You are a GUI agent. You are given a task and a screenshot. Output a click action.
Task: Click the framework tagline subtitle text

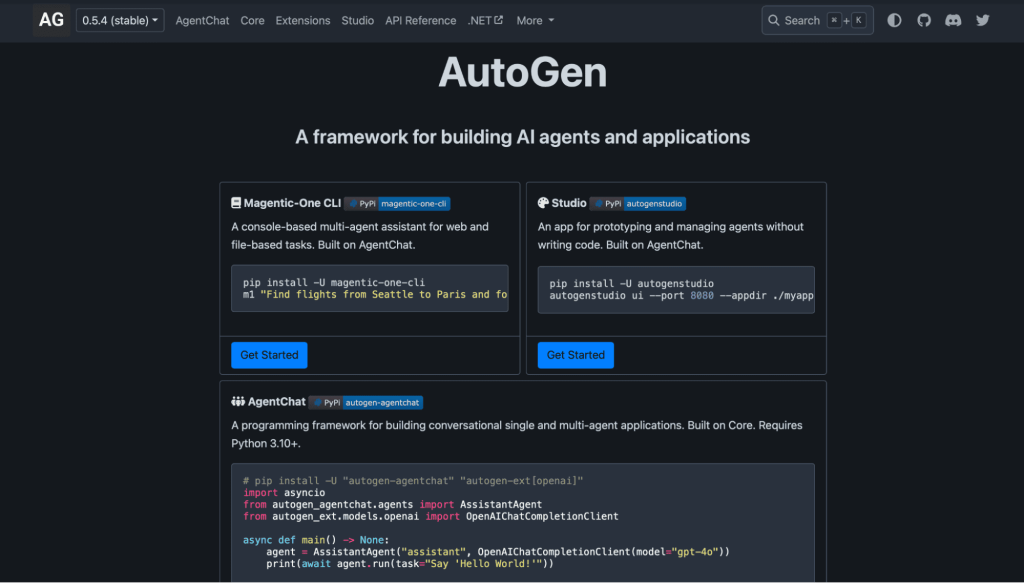(x=522, y=137)
